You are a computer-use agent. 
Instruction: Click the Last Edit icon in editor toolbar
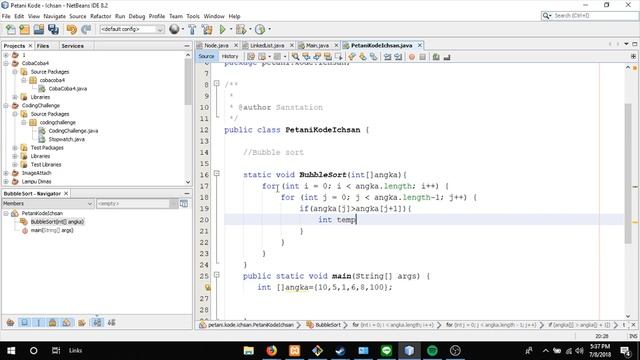coord(251,57)
